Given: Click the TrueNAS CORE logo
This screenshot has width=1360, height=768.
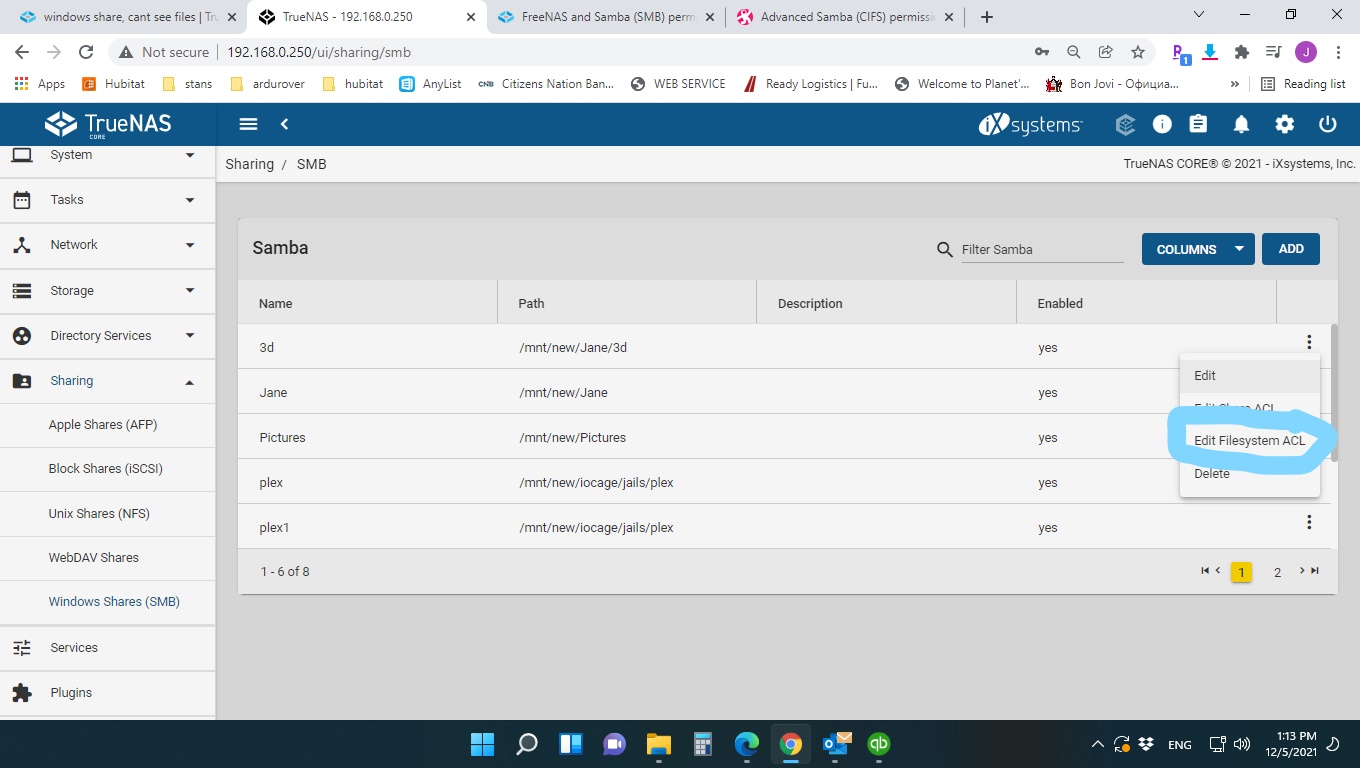Looking at the screenshot, I should (x=108, y=124).
